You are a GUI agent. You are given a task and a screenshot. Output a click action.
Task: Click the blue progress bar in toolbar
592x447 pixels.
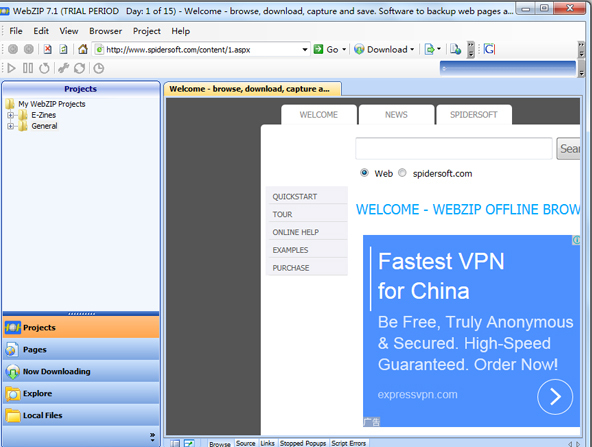tap(508, 68)
